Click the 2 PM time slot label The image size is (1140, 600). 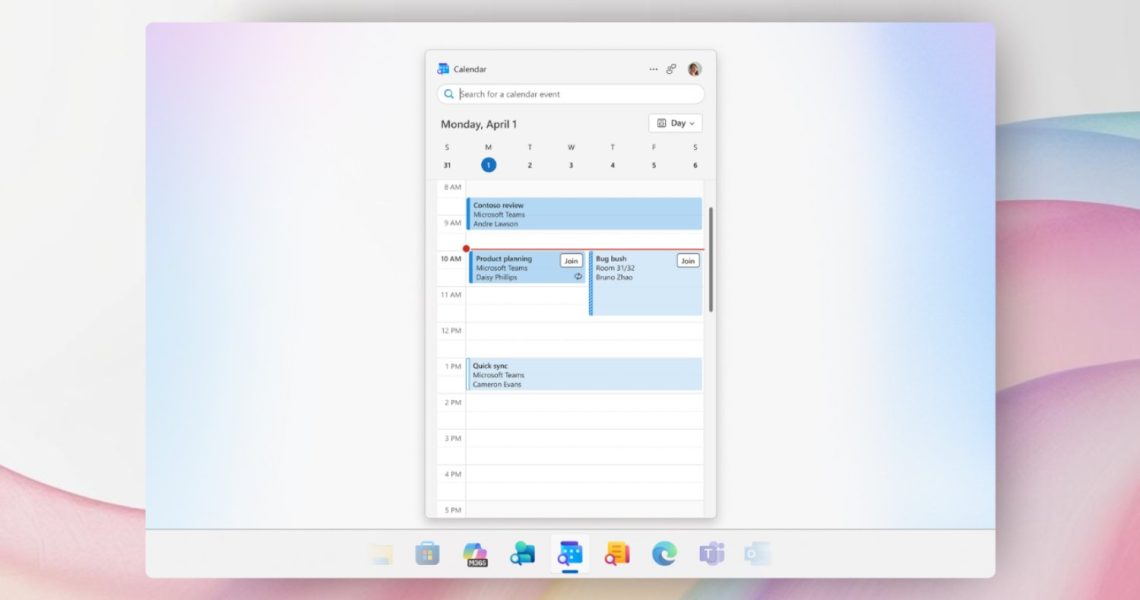[452, 402]
